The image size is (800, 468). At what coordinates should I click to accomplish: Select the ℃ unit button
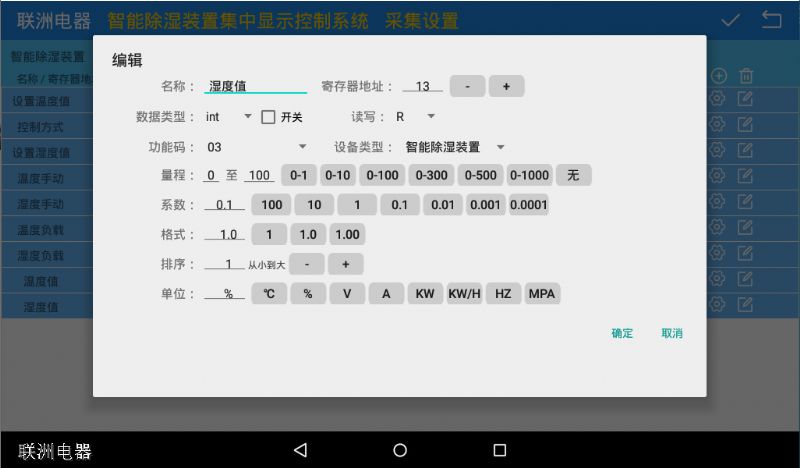click(x=268, y=294)
